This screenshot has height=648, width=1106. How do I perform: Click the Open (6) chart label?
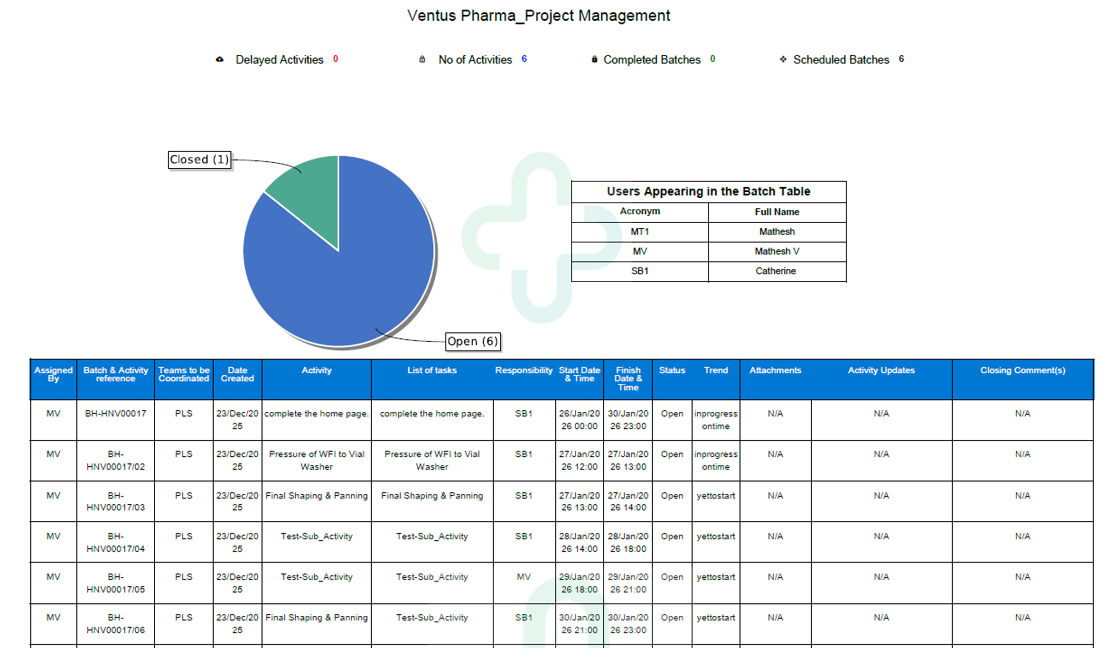pos(472,341)
